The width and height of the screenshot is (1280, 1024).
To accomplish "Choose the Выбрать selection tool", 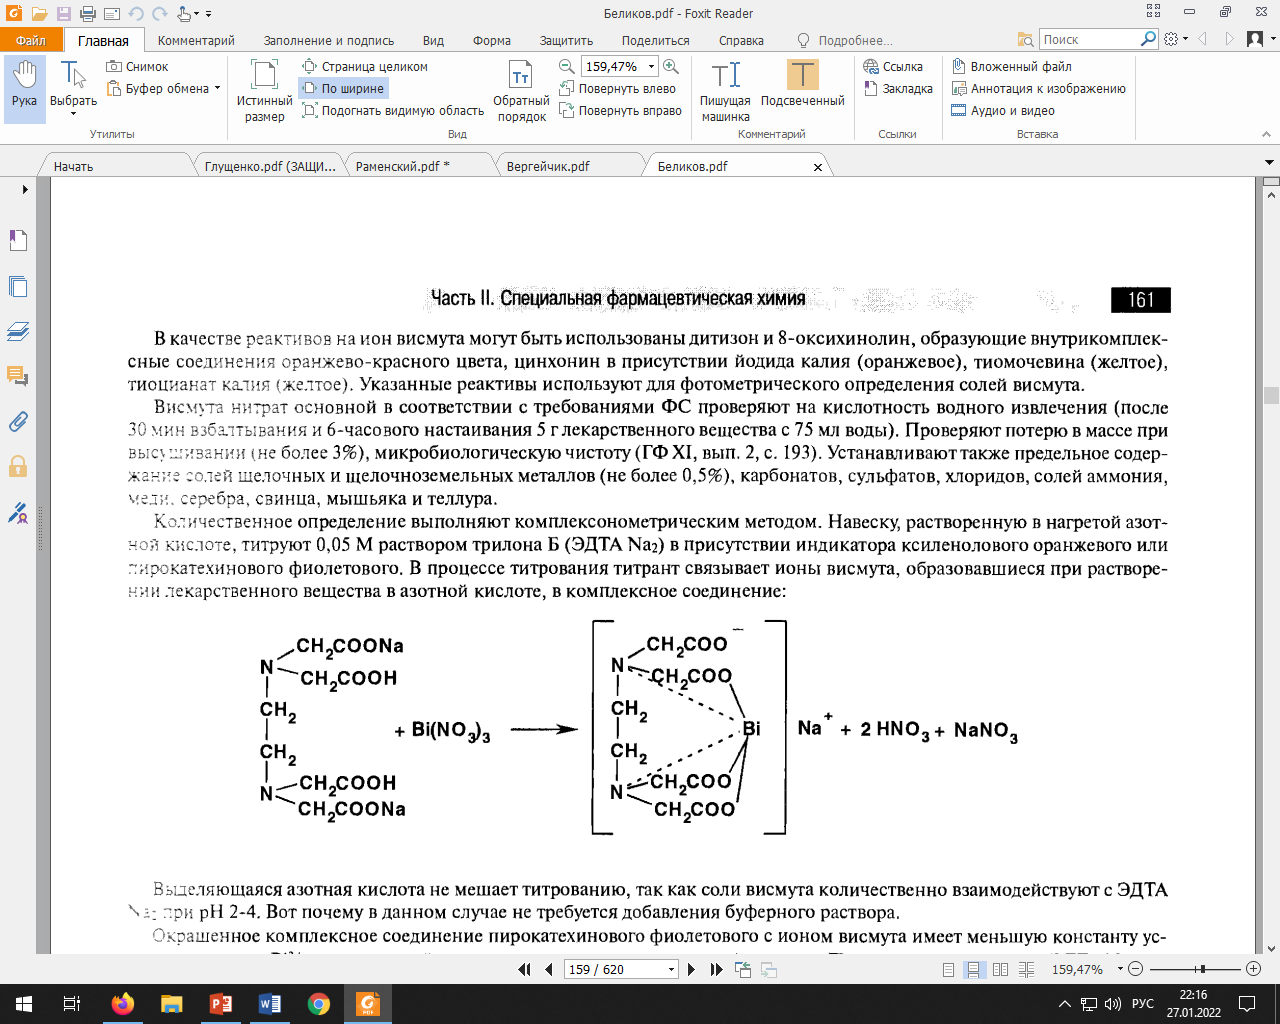I will 73,88.
